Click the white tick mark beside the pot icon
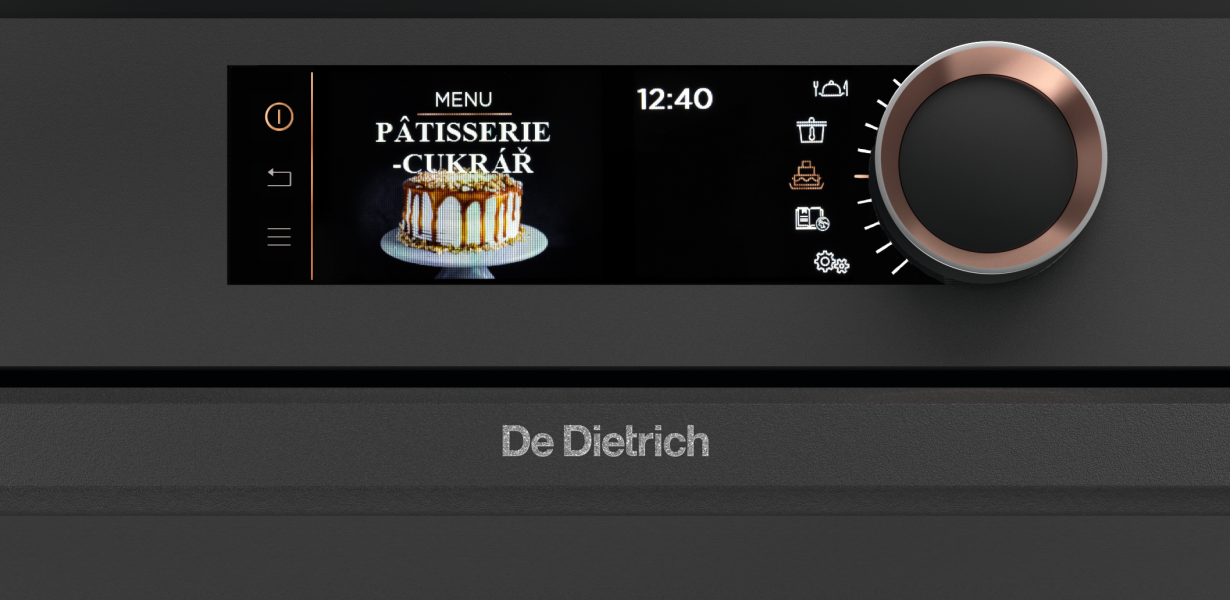The image size is (1230, 600). tap(870, 126)
